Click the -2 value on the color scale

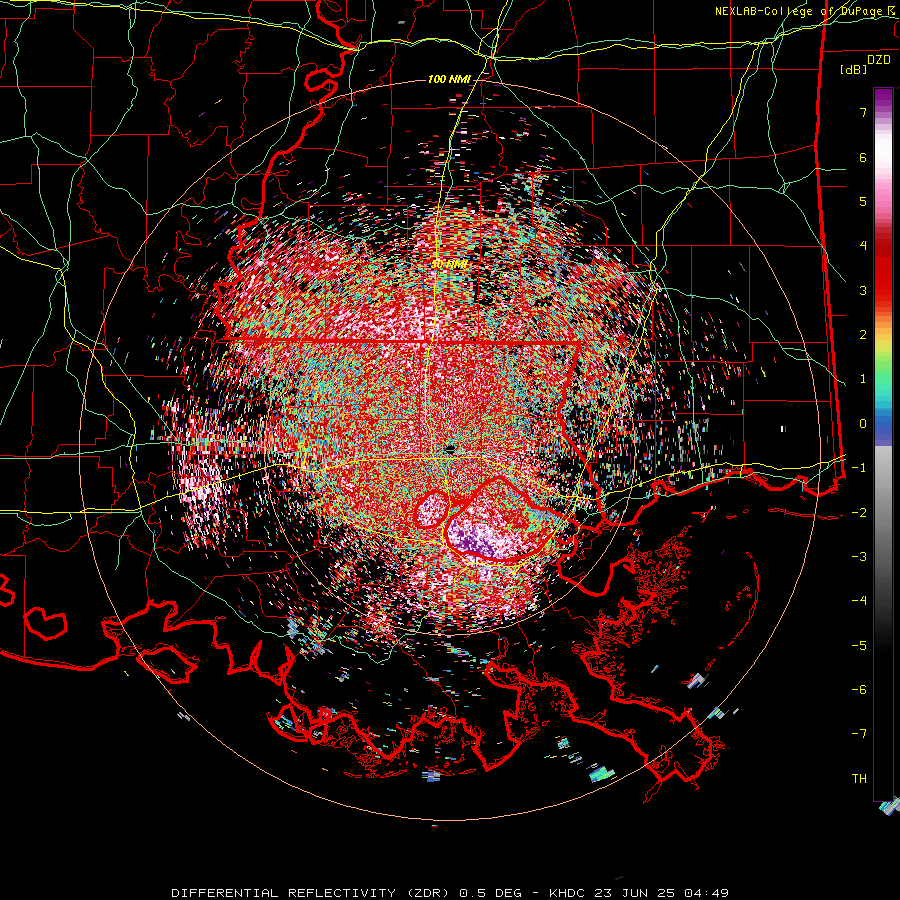point(859,513)
